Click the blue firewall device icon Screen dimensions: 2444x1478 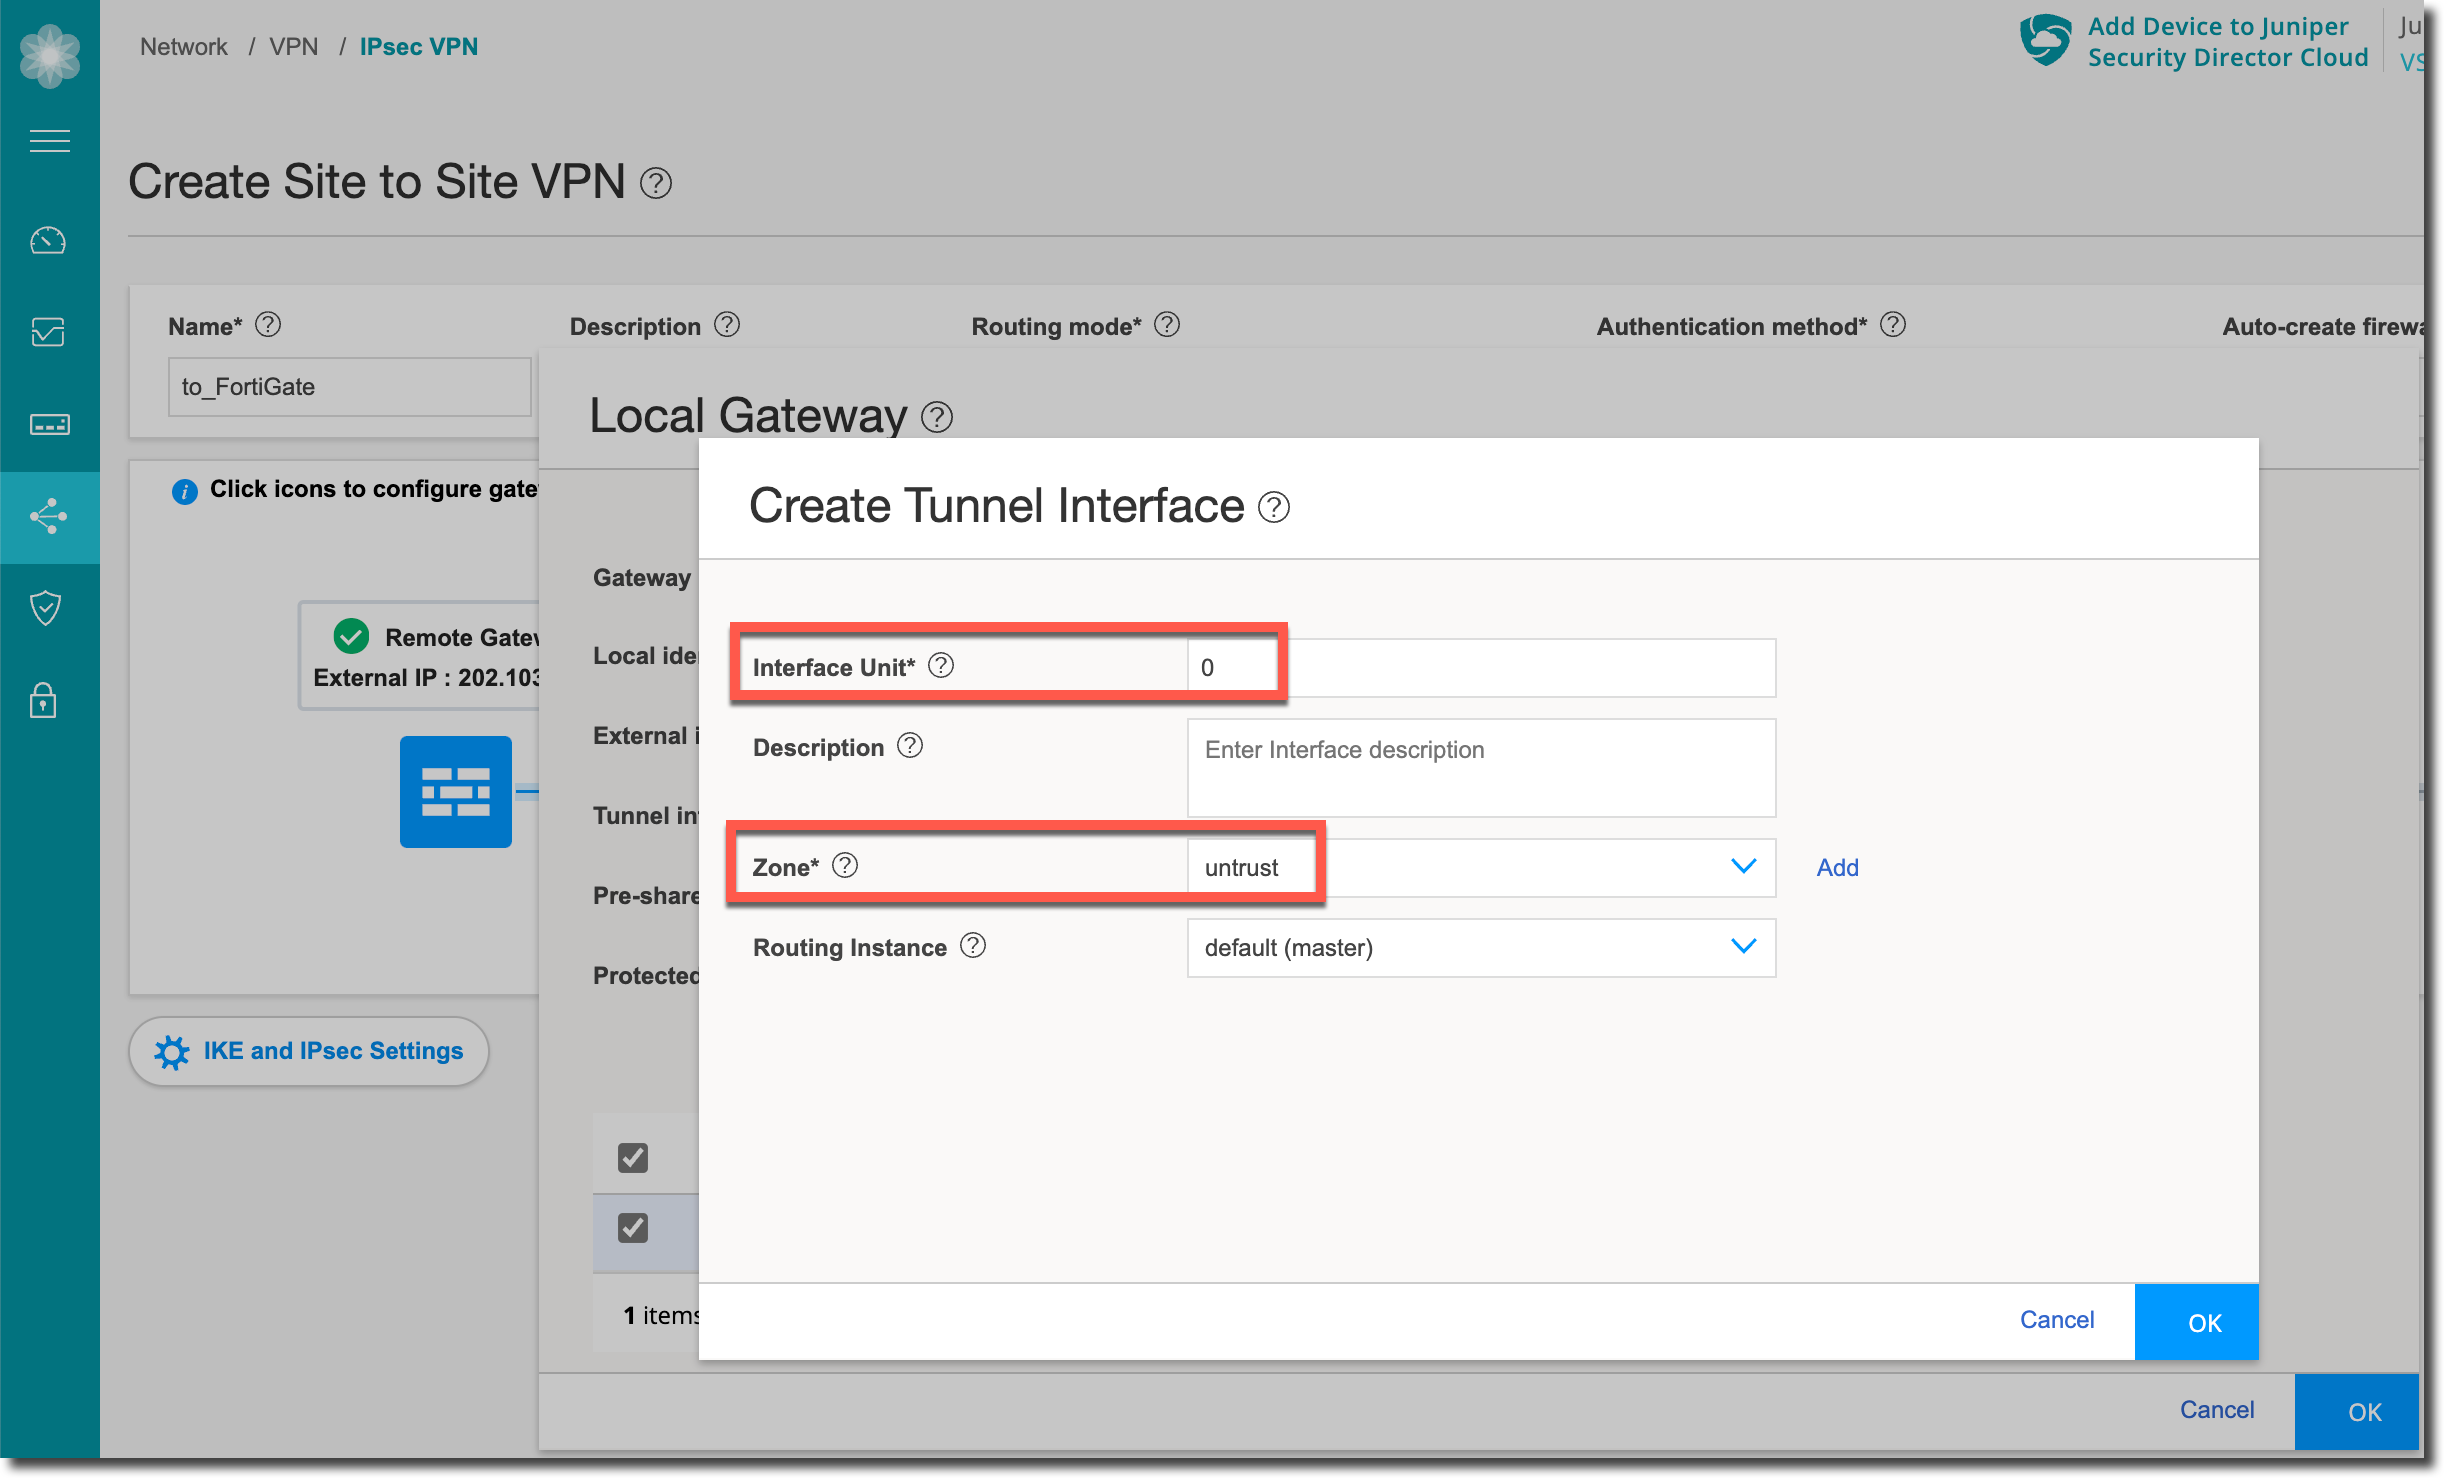coord(455,792)
